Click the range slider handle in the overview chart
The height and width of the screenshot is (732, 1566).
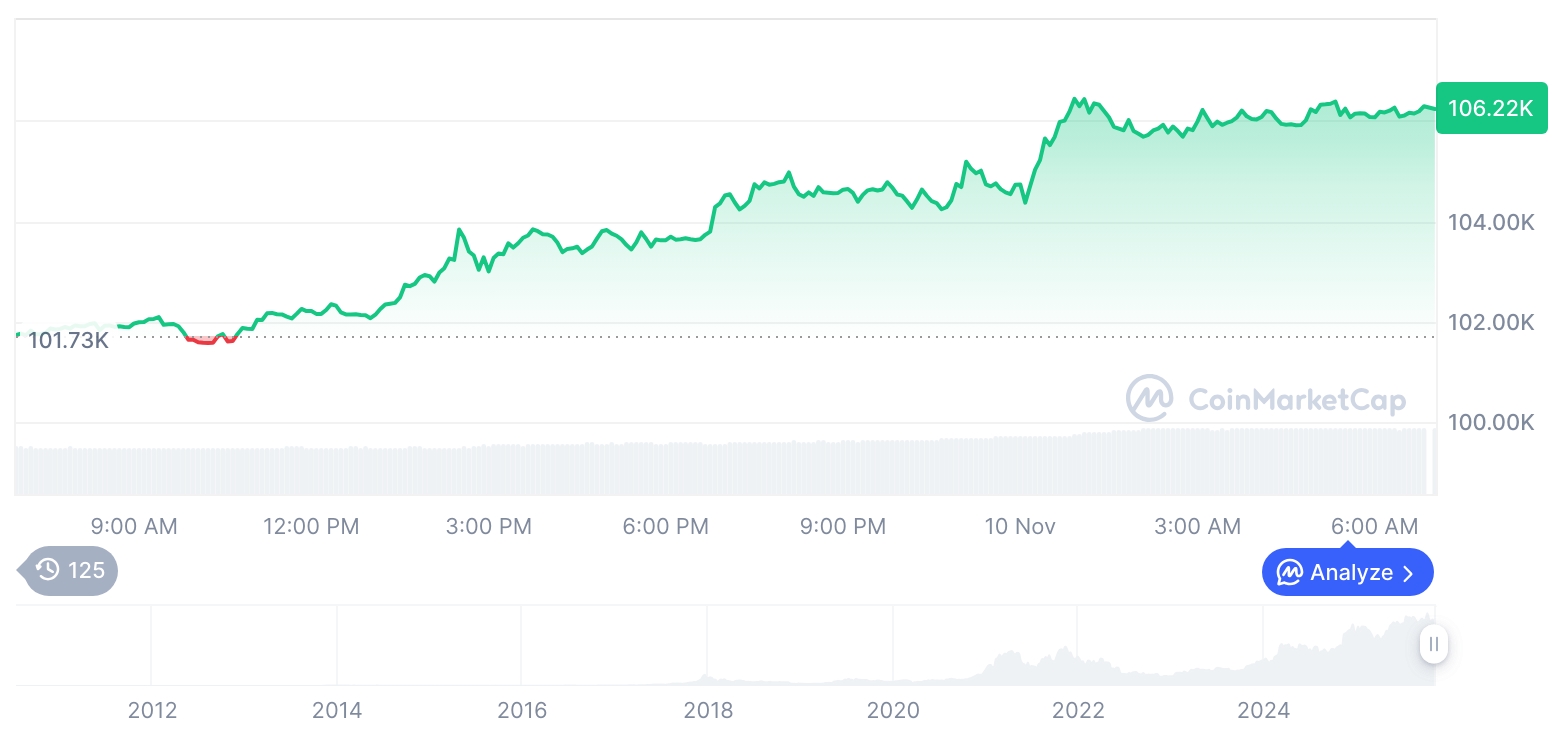click(x=1434, y=644)
